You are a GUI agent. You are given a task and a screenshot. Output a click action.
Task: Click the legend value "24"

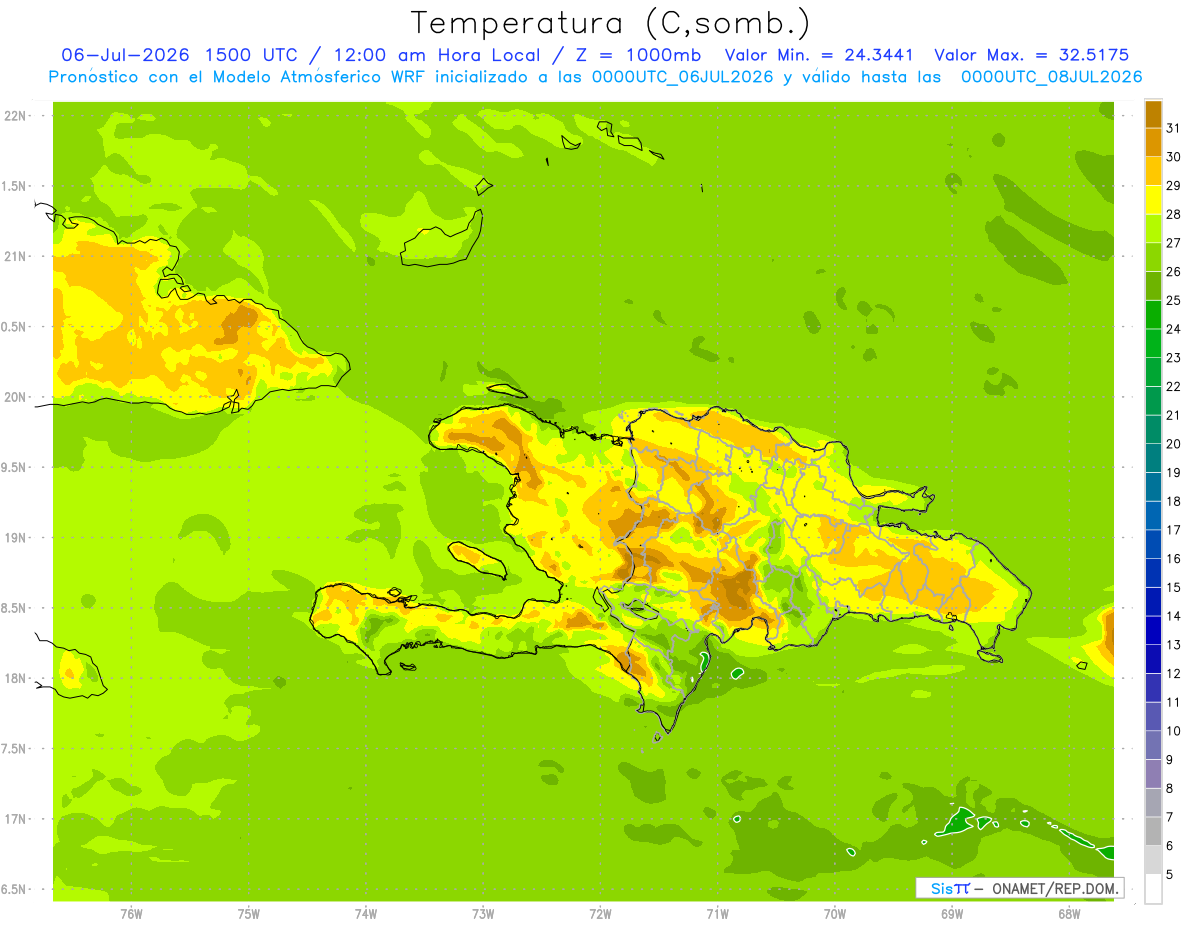[x=1173, y=329]
